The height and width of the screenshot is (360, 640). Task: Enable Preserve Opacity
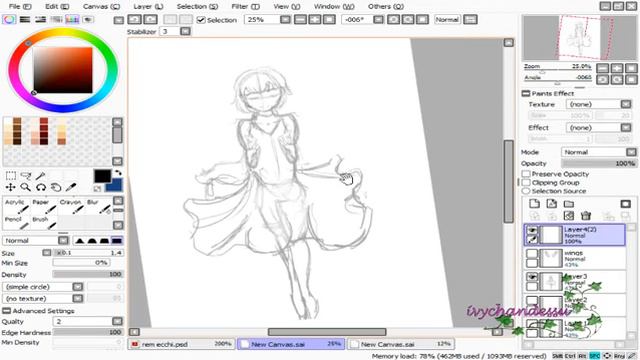pos(526,174)
